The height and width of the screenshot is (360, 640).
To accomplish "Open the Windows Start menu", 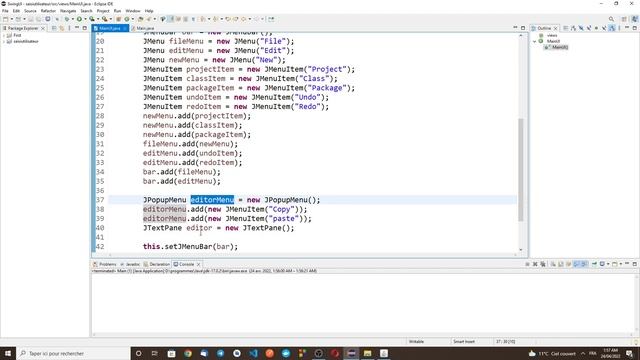I will point(8,353).
